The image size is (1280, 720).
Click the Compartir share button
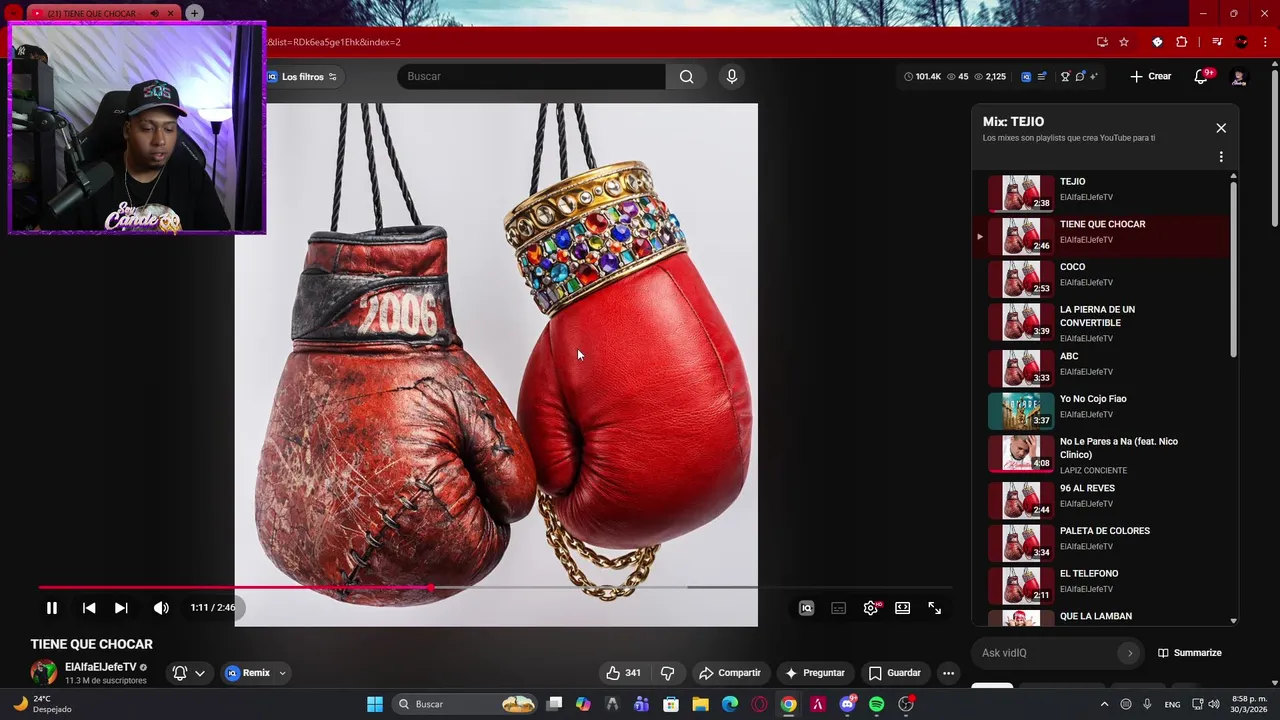(x=730, y=673)
